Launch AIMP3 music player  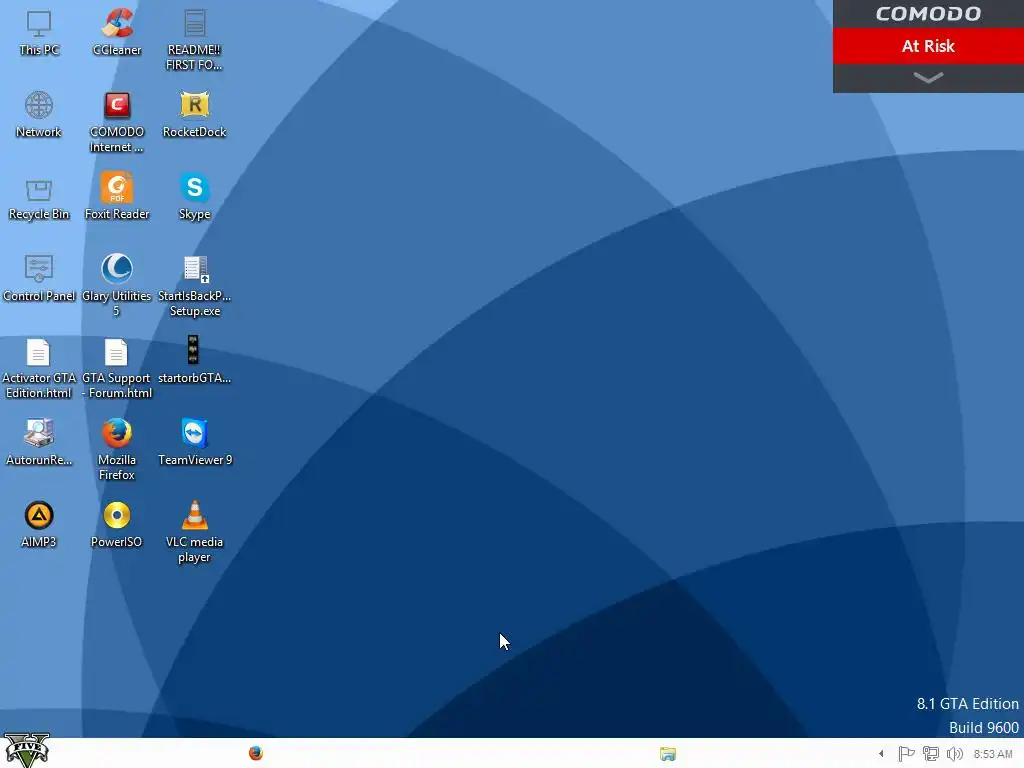[x=39, y=524]
